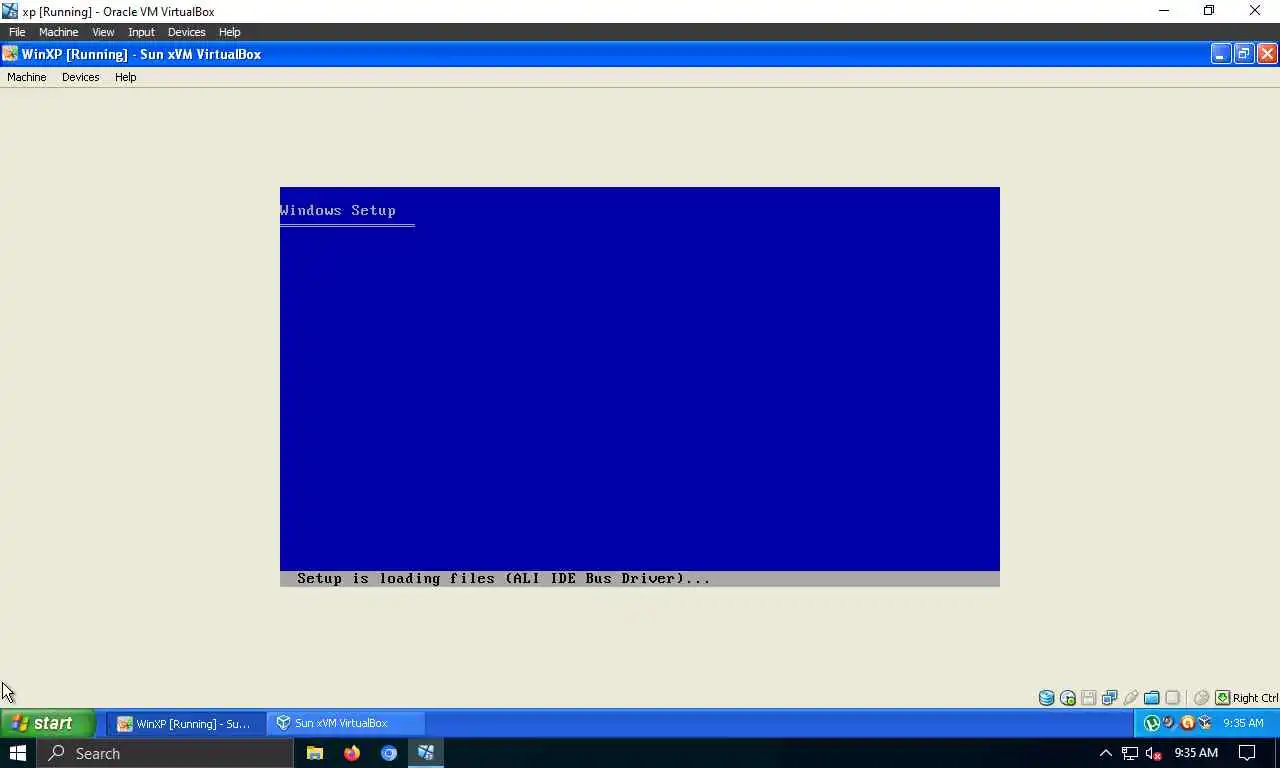Click the hard disk activity status icon
This screenshot has width=1280, height=768.
point(1046,698)
